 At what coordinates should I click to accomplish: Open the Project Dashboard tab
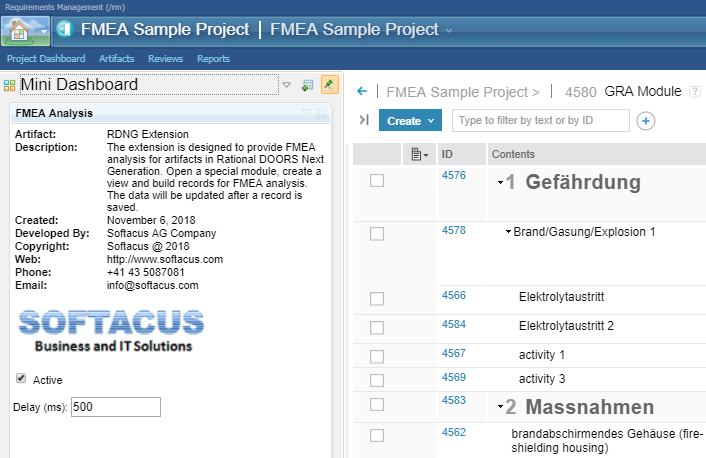pos(46,59)
